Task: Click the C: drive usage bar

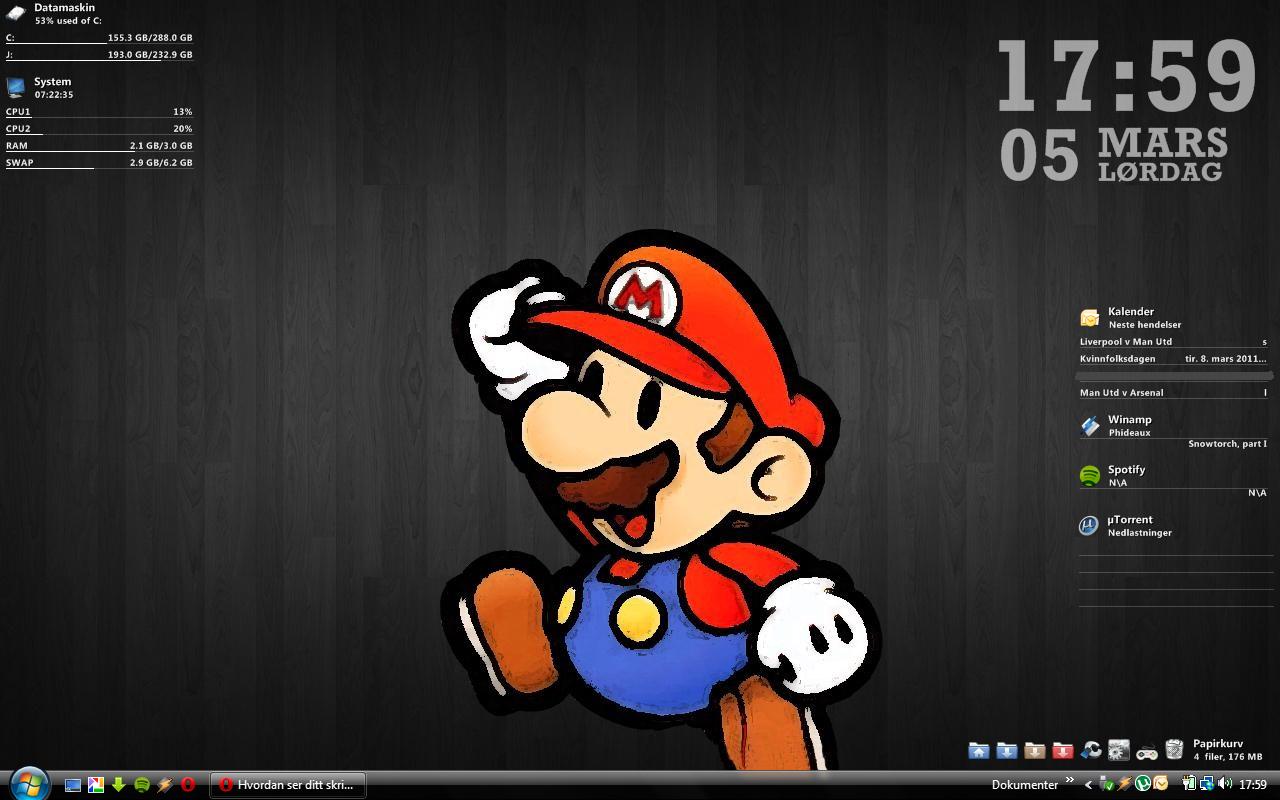Action: [99, 38]
